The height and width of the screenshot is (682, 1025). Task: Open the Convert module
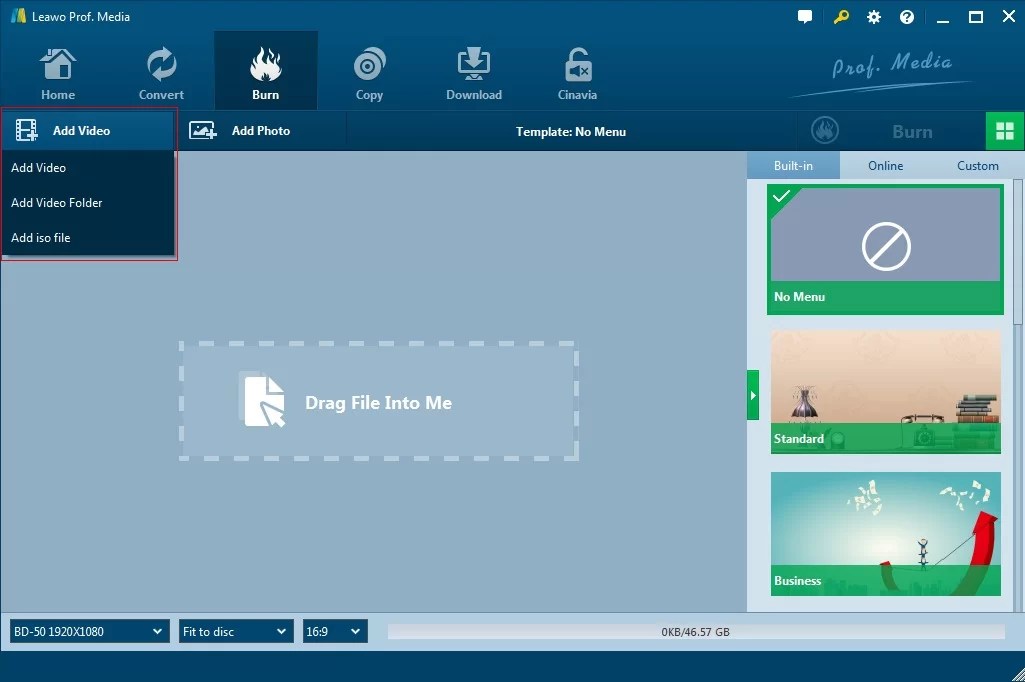pos(160,70)
